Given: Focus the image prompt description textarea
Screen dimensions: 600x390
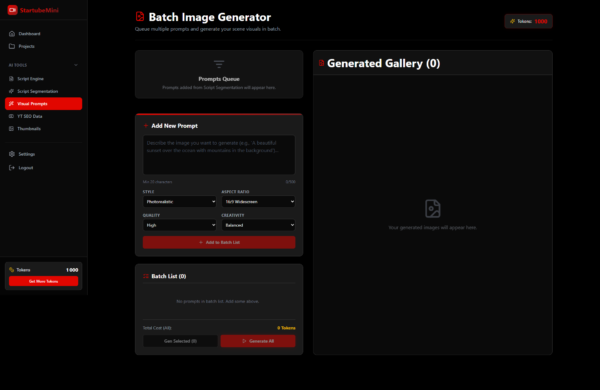Looking at the screenshot, I should pyautogui.click(x=219, y=155).
